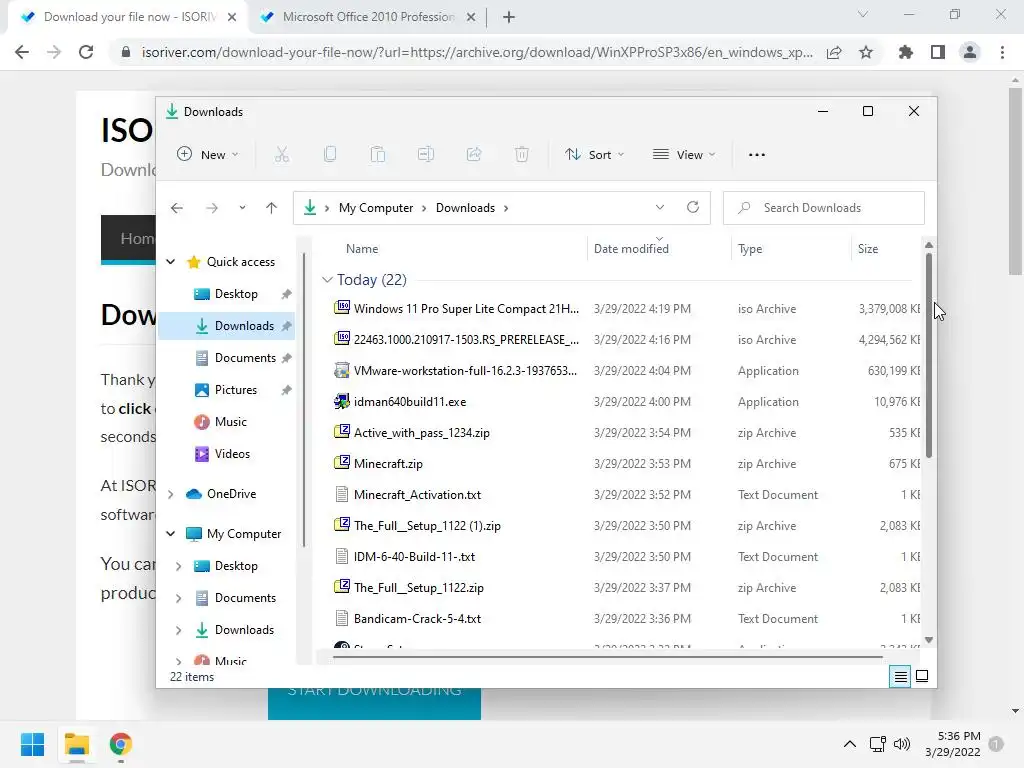Sort by Size column header

pyautogui.click(x=868, y=249)
